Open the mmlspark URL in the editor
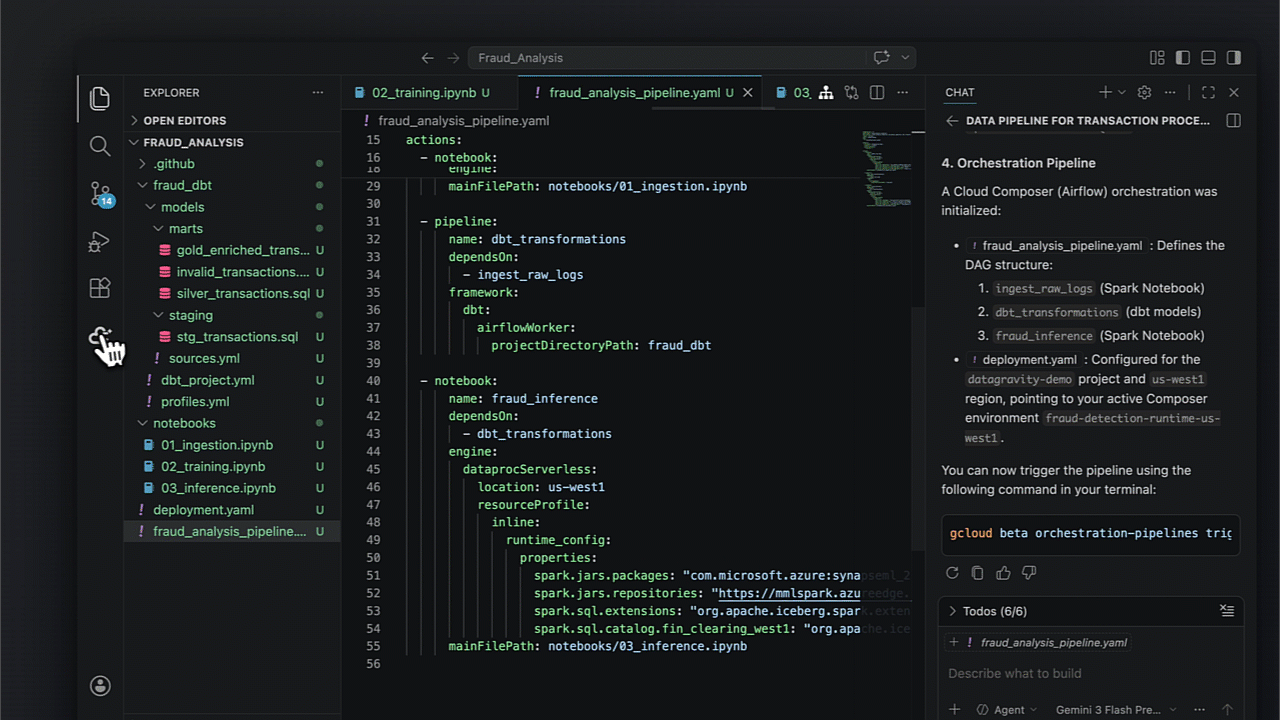The image size is (1280, 720). coord(789,593)
